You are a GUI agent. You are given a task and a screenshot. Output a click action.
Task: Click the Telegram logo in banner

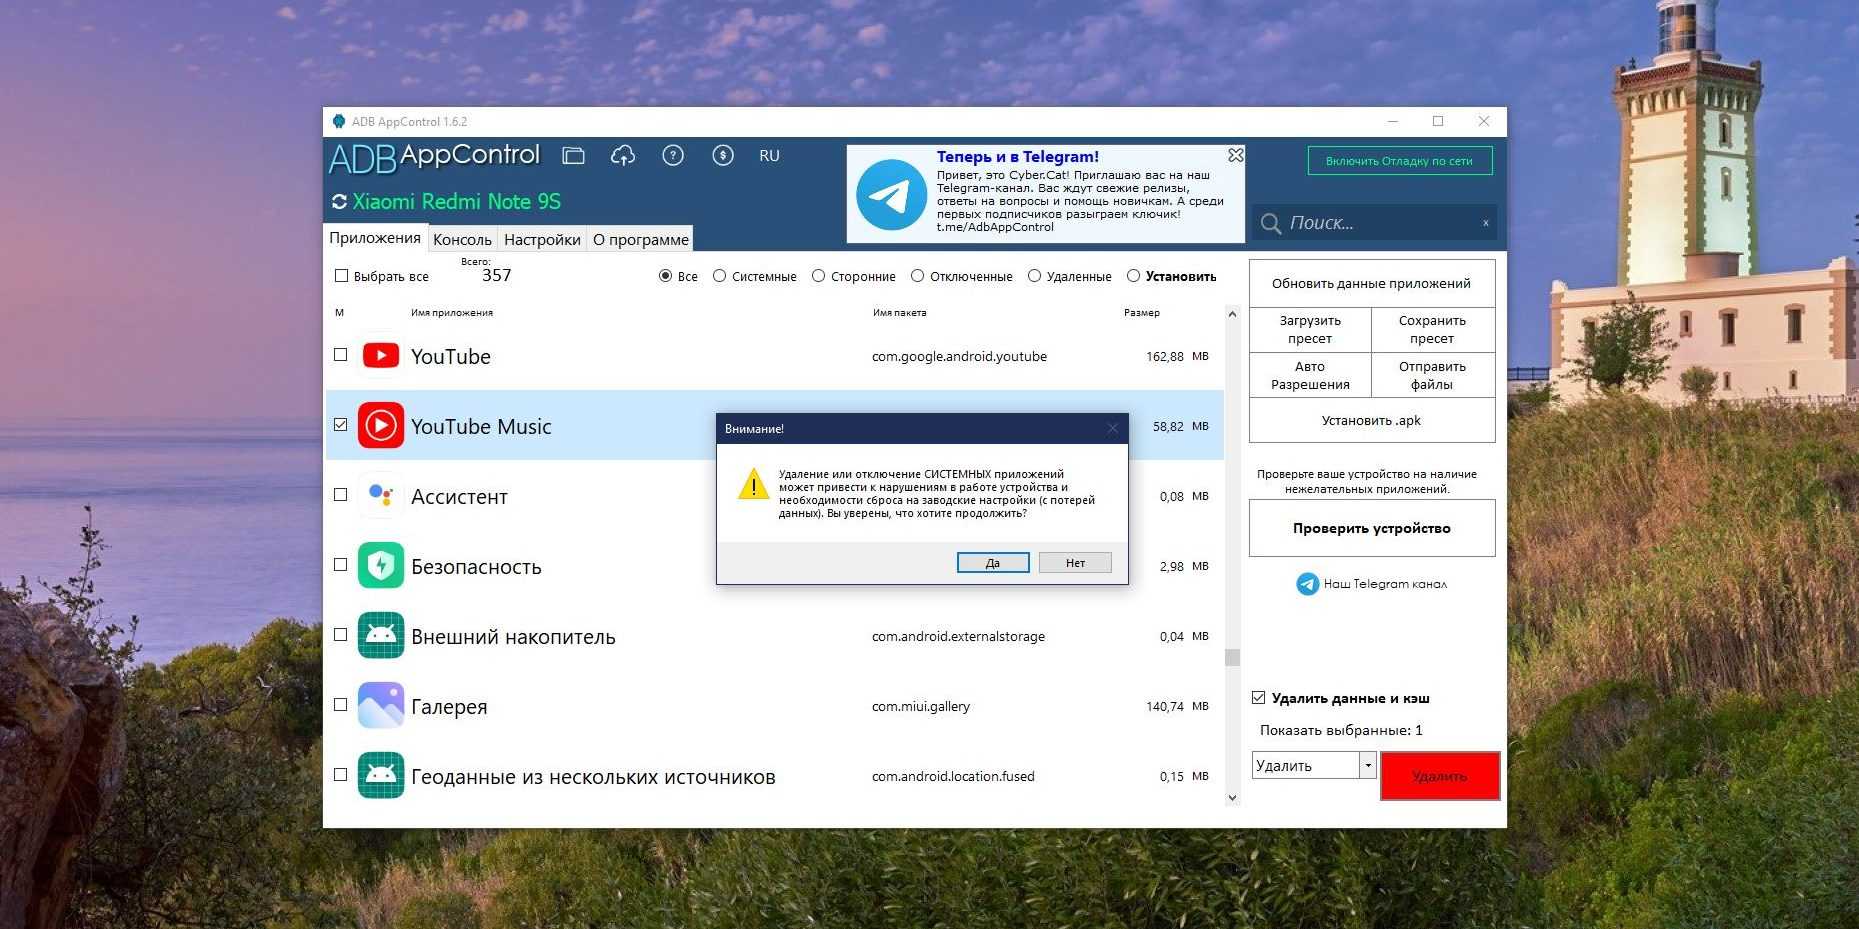[x=890, y=195]
